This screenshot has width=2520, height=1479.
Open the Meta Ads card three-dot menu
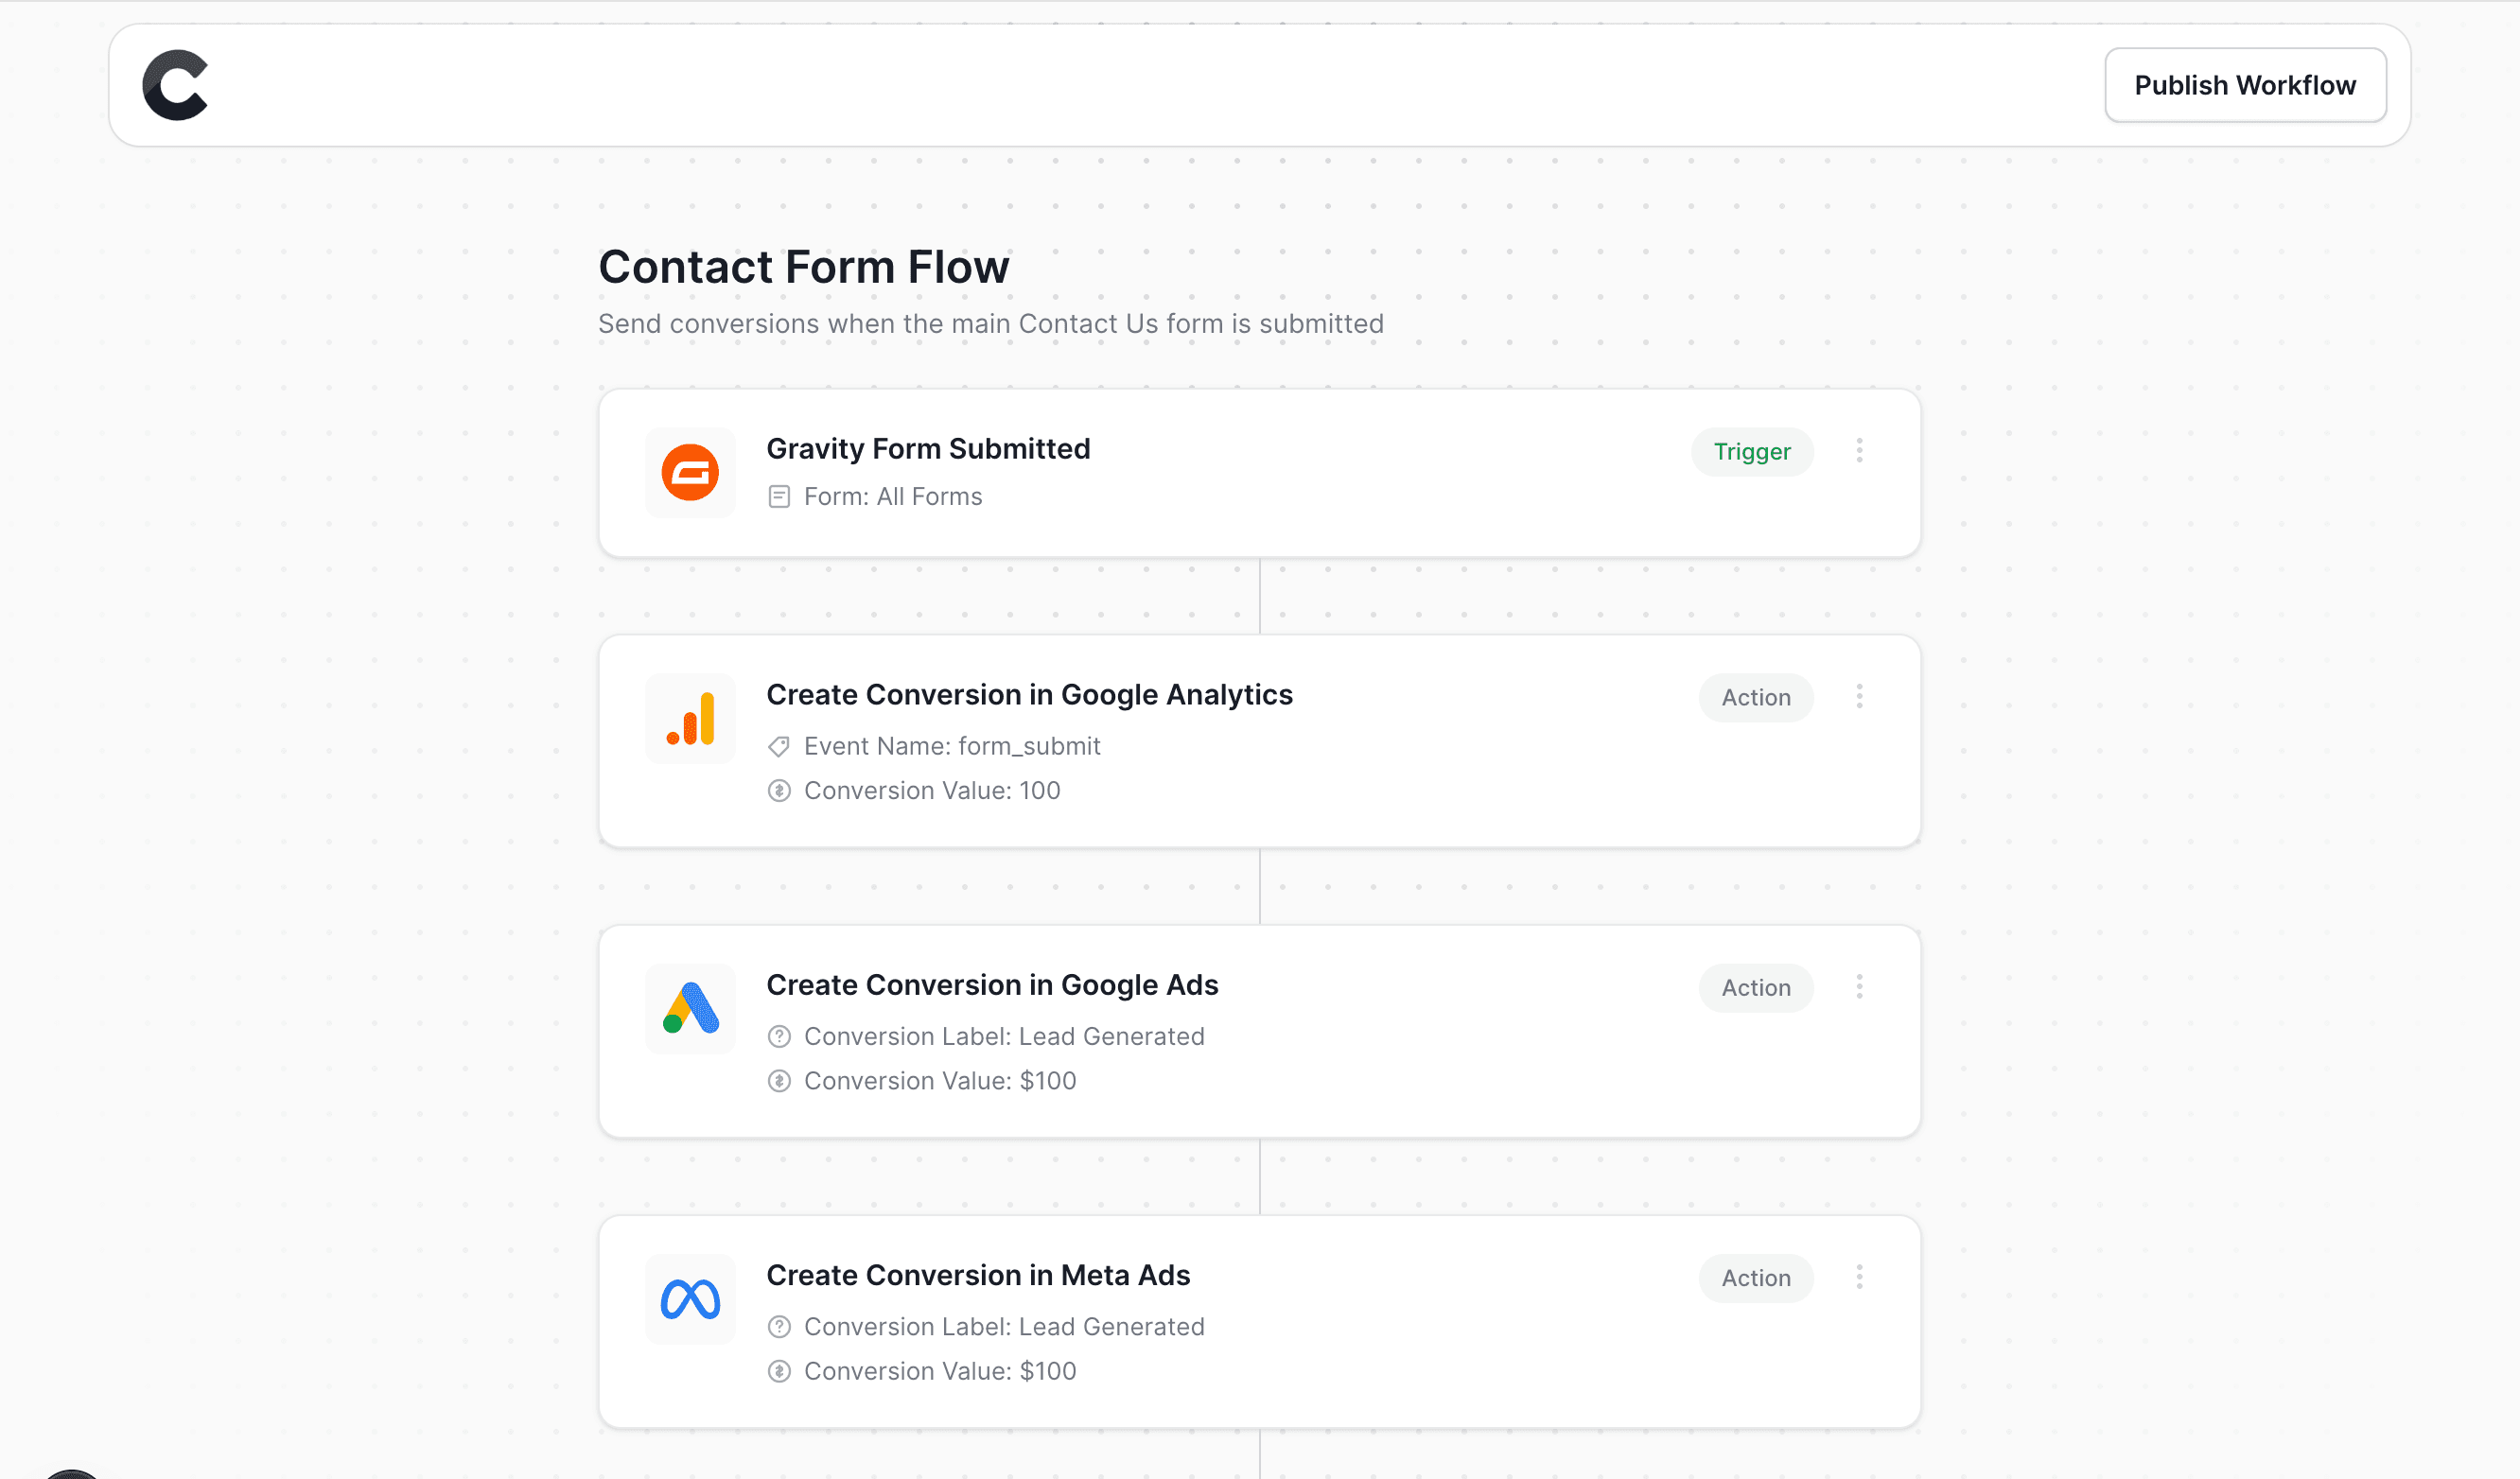[1859, 1277]
